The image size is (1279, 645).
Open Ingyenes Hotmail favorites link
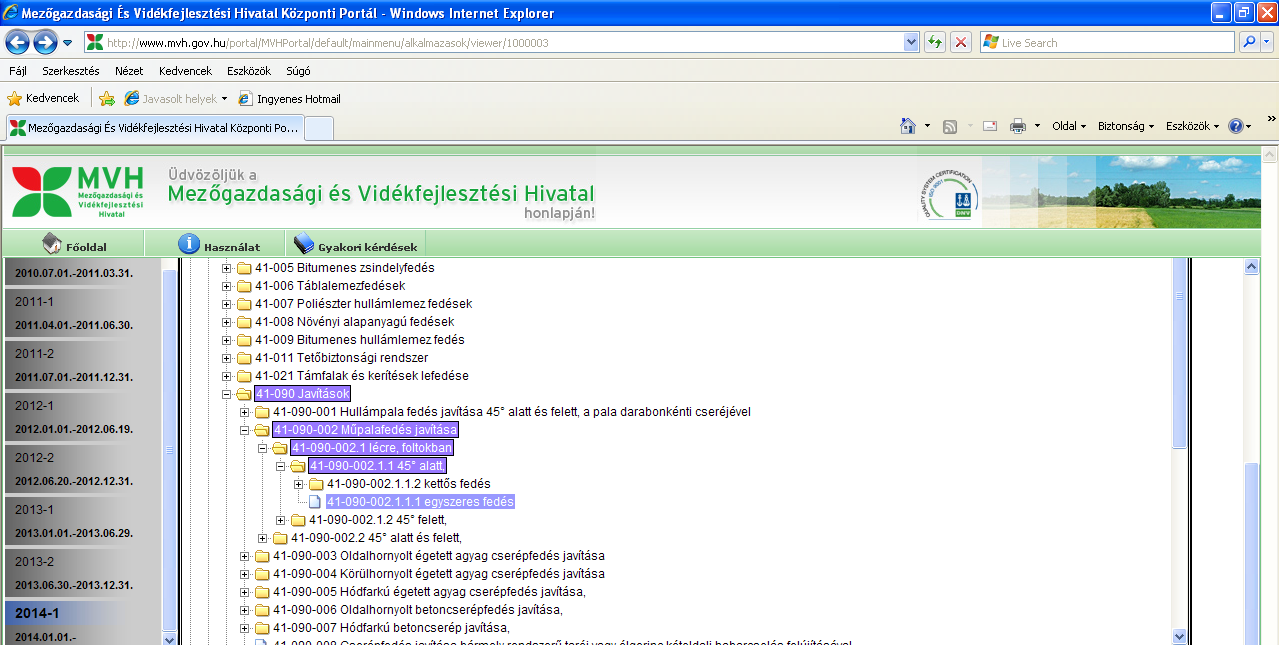[289, 99]
